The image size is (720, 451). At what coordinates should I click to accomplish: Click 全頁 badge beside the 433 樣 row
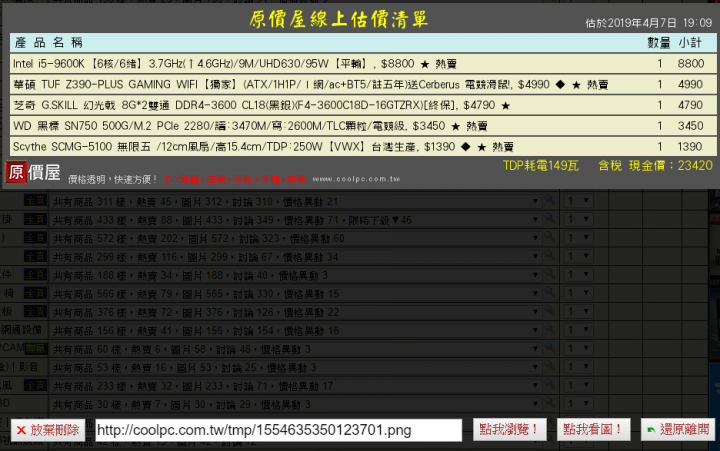[35, 219]
